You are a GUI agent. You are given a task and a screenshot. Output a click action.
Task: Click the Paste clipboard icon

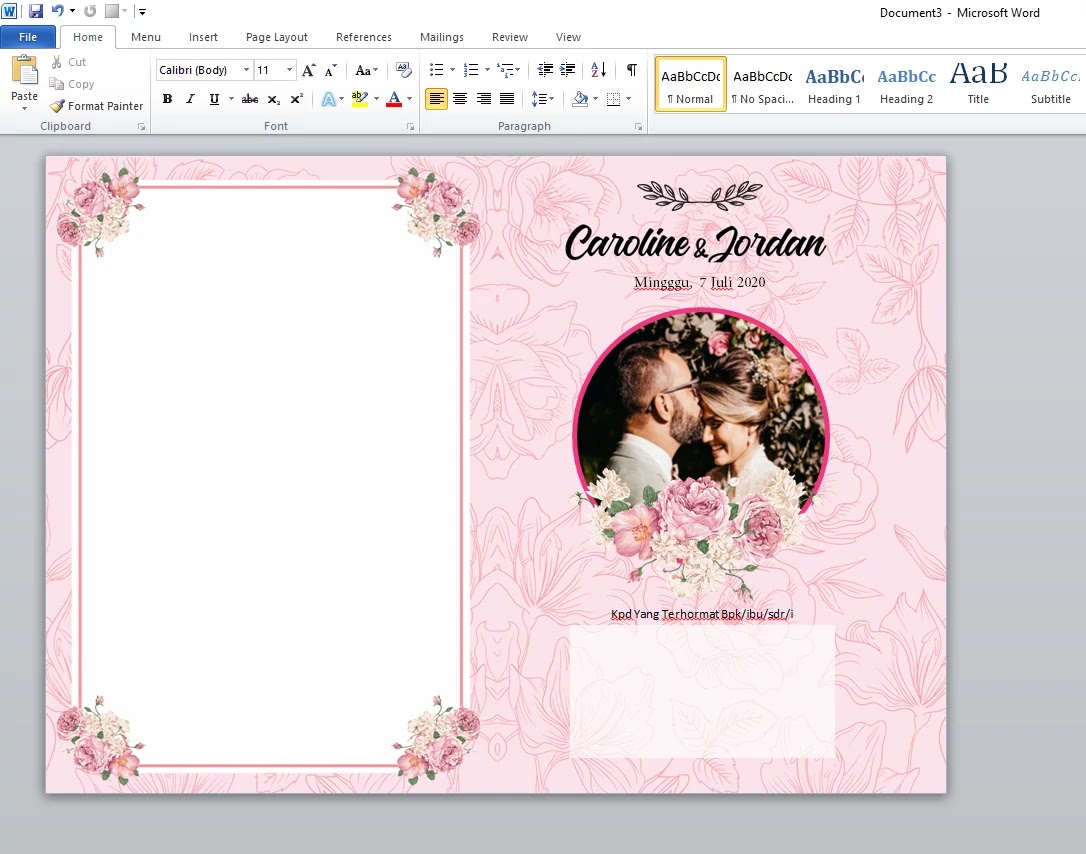pyautogui.click(x=25, y=71)
